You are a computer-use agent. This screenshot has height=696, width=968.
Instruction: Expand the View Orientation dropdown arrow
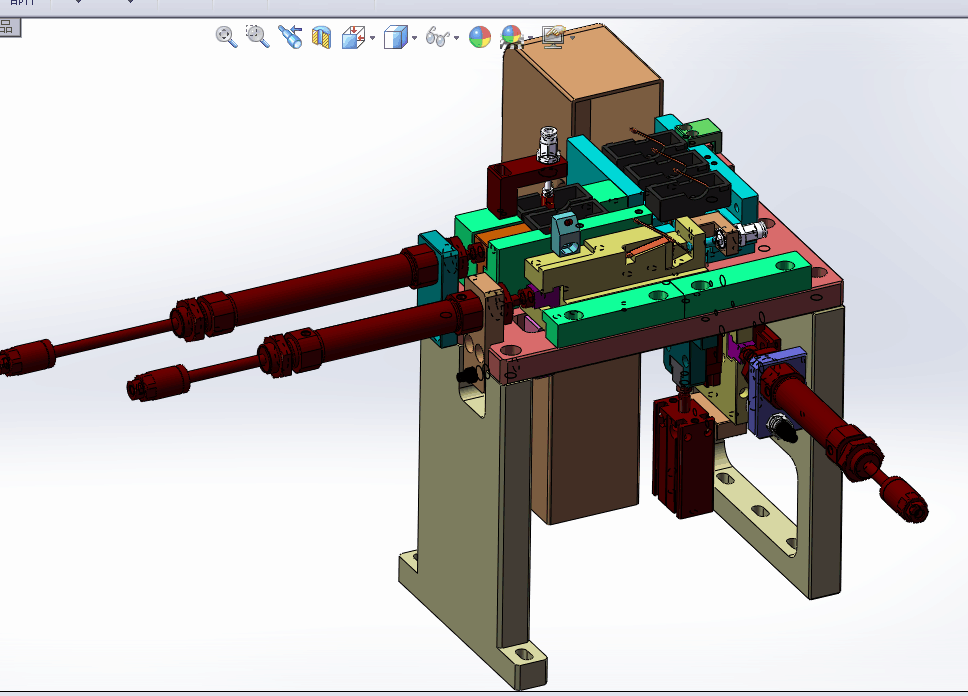pyautogui.click(x=372, y=38)
